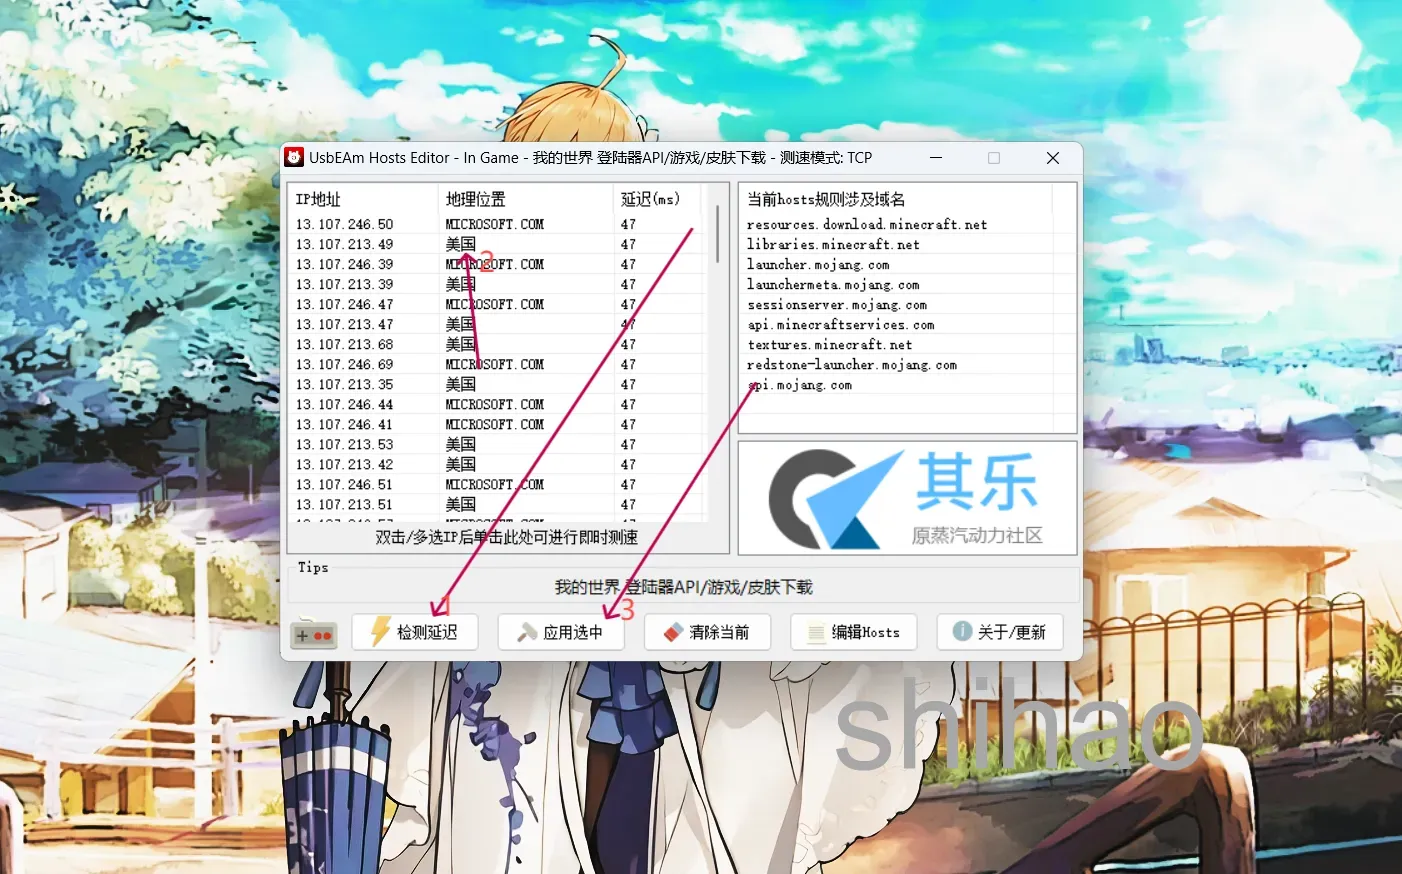
Task: Select sessionserver.mojang.com domain entry
Action: (x=837, y=305)
